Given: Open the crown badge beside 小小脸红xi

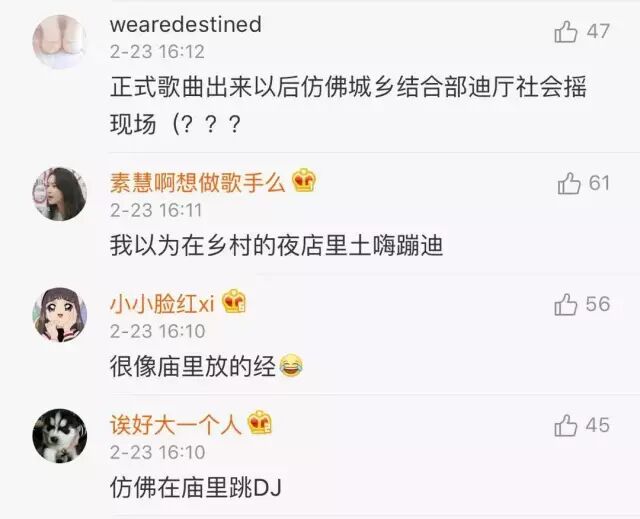Looking at the screenshot, I should point(234,301).
